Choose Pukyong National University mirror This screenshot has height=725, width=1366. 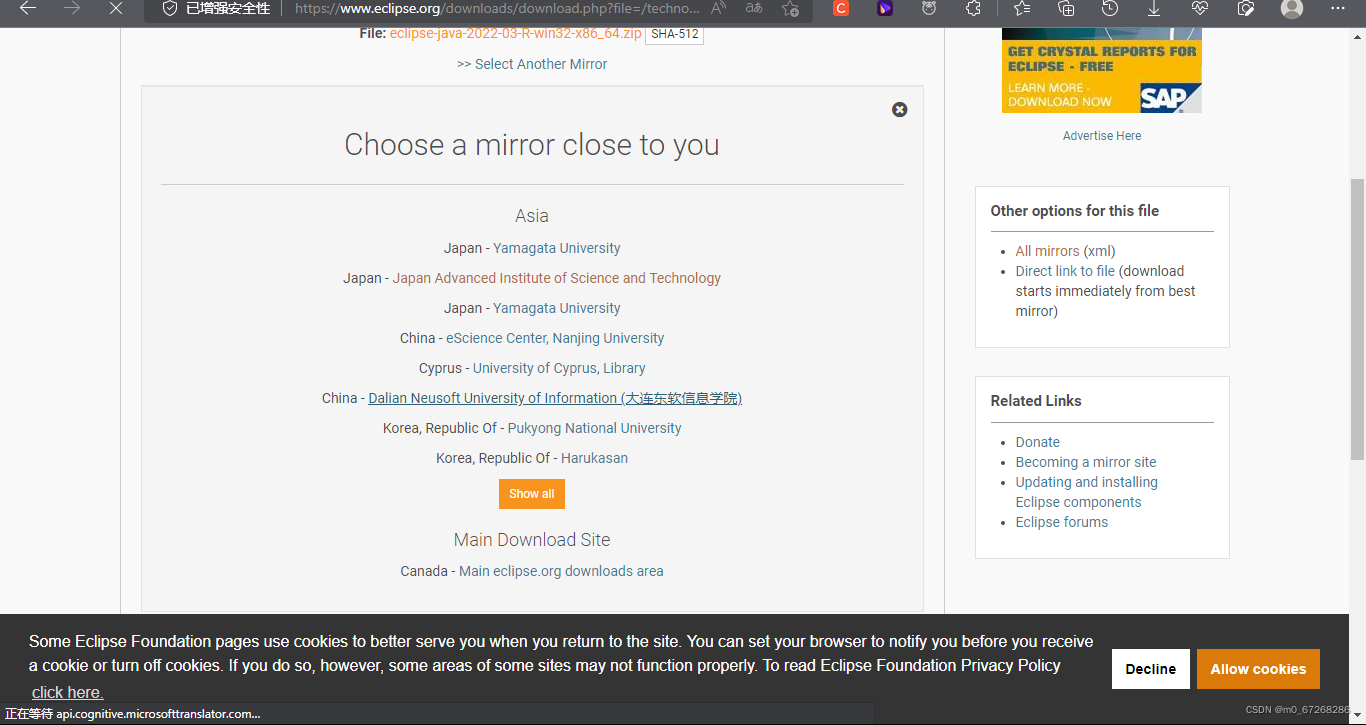coord(594,428)
